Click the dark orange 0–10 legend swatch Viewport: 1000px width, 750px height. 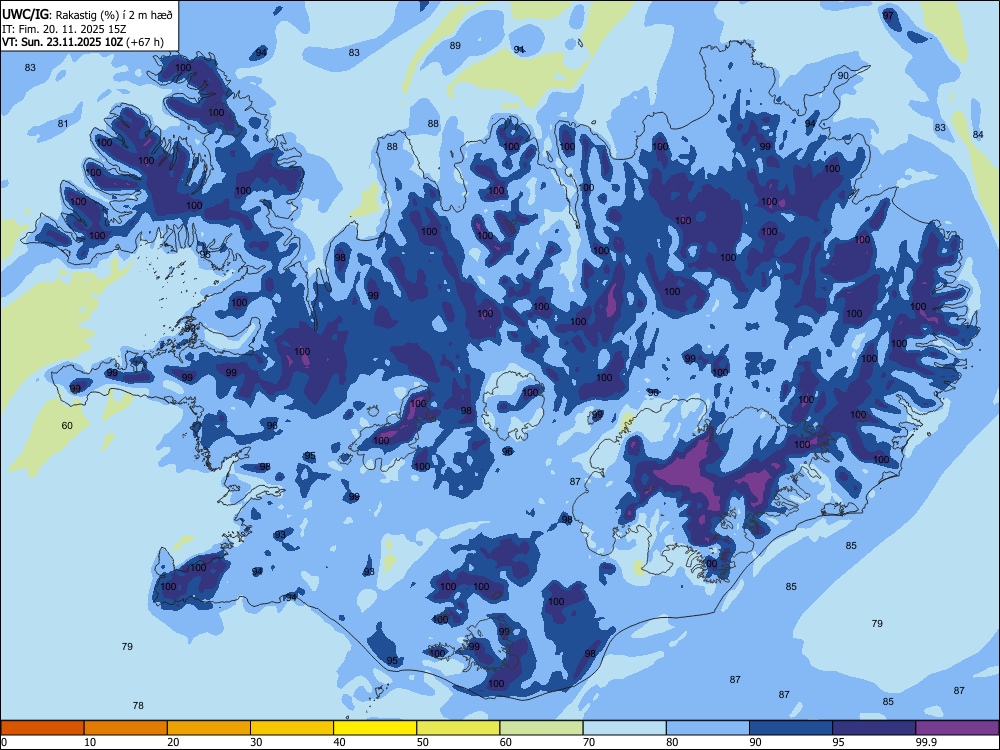pyautogui.click(x=42, y=728)
